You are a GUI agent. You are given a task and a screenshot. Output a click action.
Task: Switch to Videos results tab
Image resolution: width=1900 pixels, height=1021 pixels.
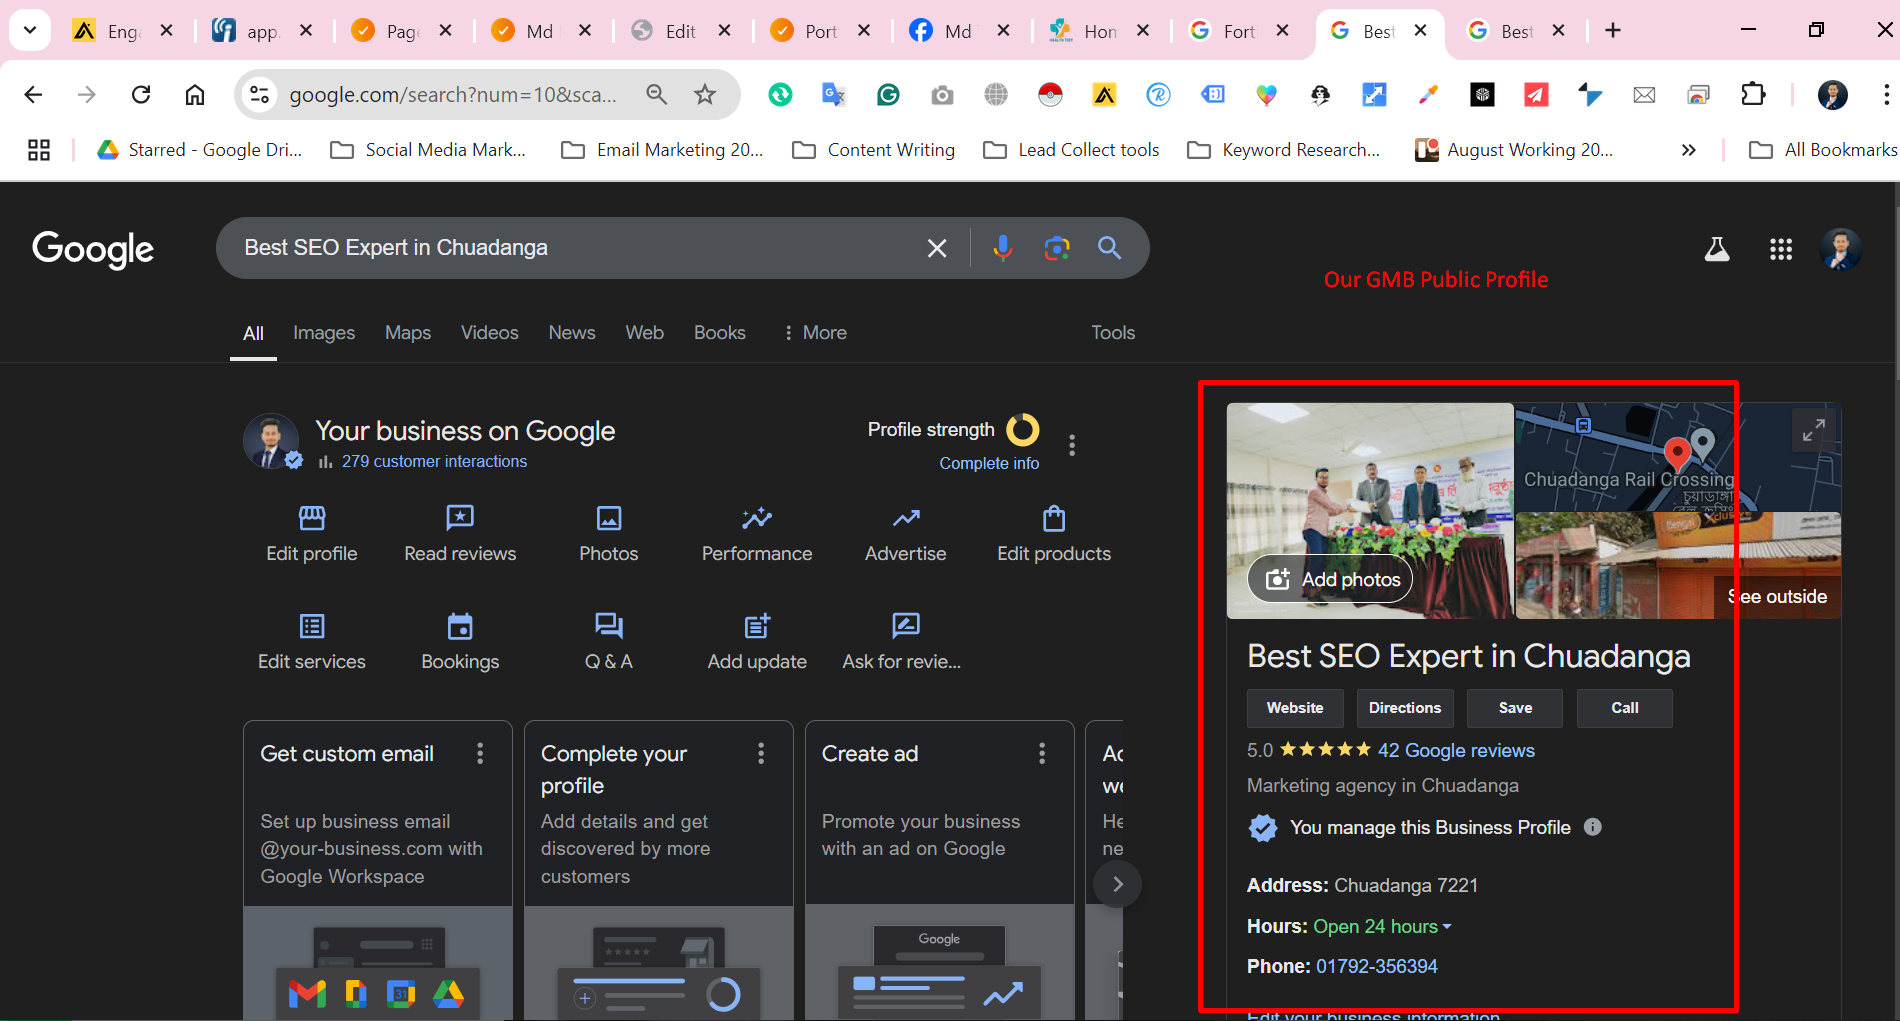coord(489,333)
